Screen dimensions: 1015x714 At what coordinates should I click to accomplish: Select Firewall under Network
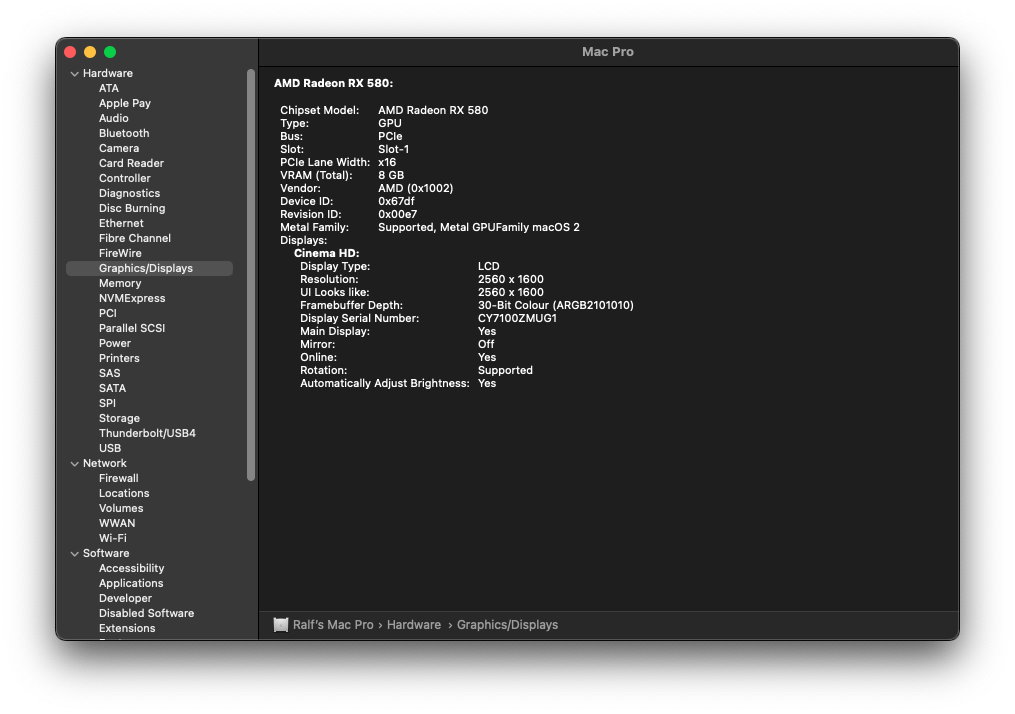coord(118,478)
